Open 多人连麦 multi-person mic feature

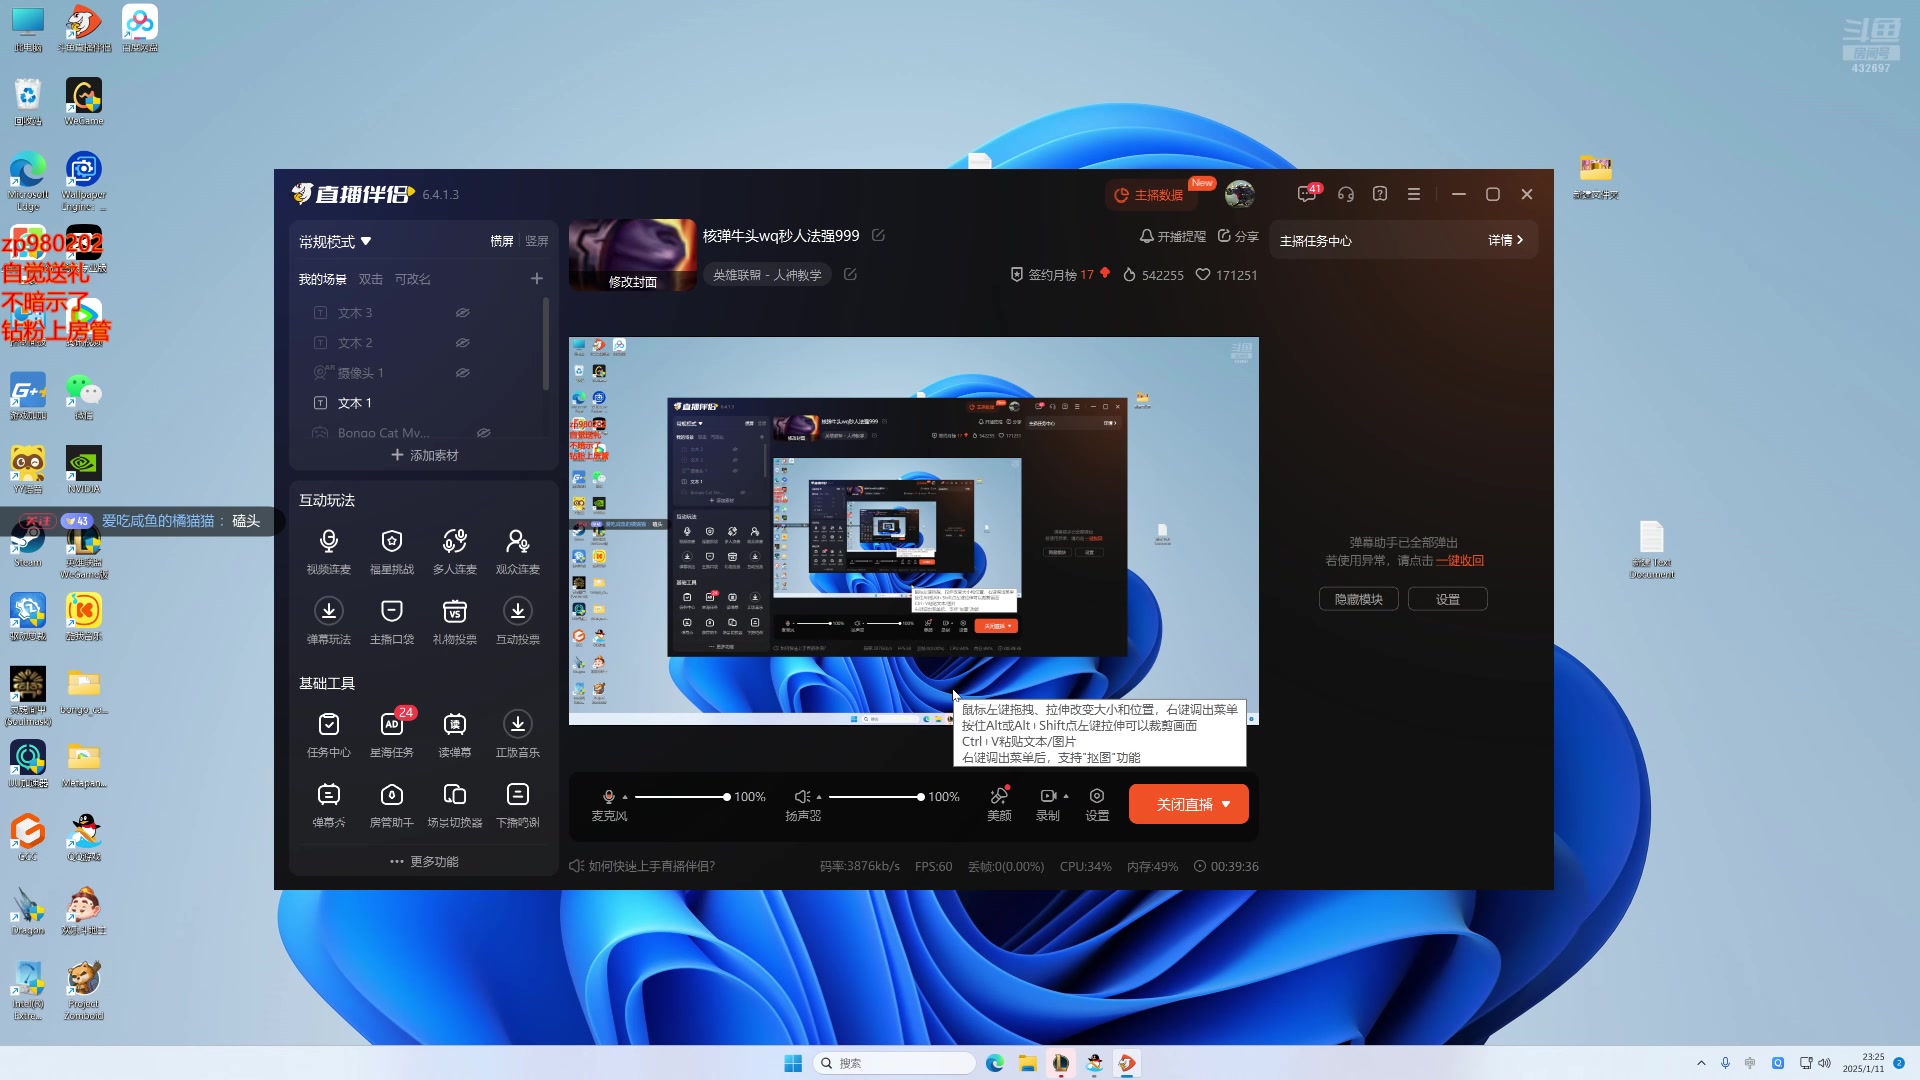[454, 551]
